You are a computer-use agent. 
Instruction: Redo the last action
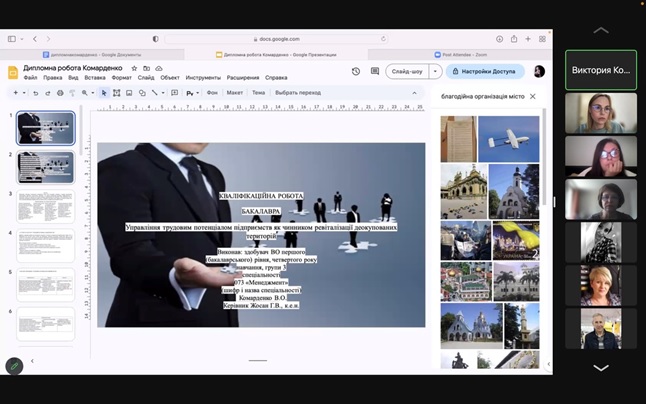tap(48, 93)
